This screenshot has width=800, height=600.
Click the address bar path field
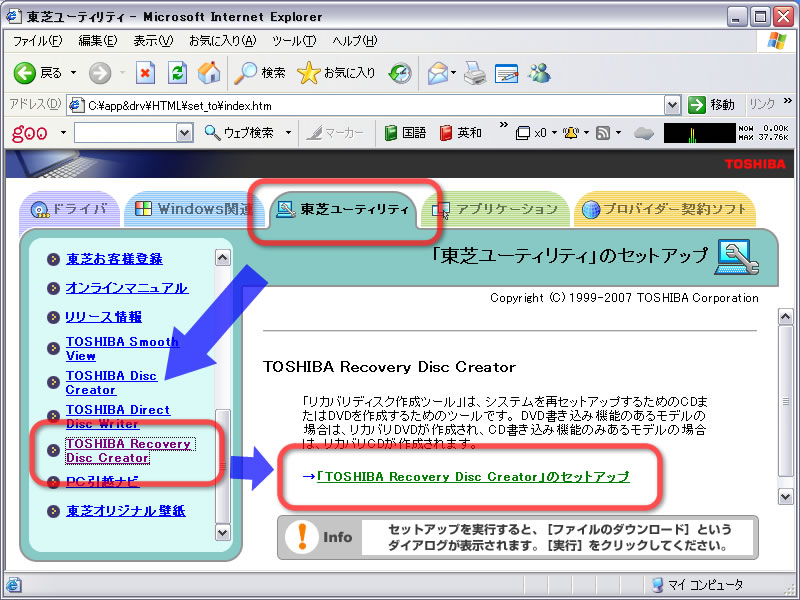click(366, 106)
